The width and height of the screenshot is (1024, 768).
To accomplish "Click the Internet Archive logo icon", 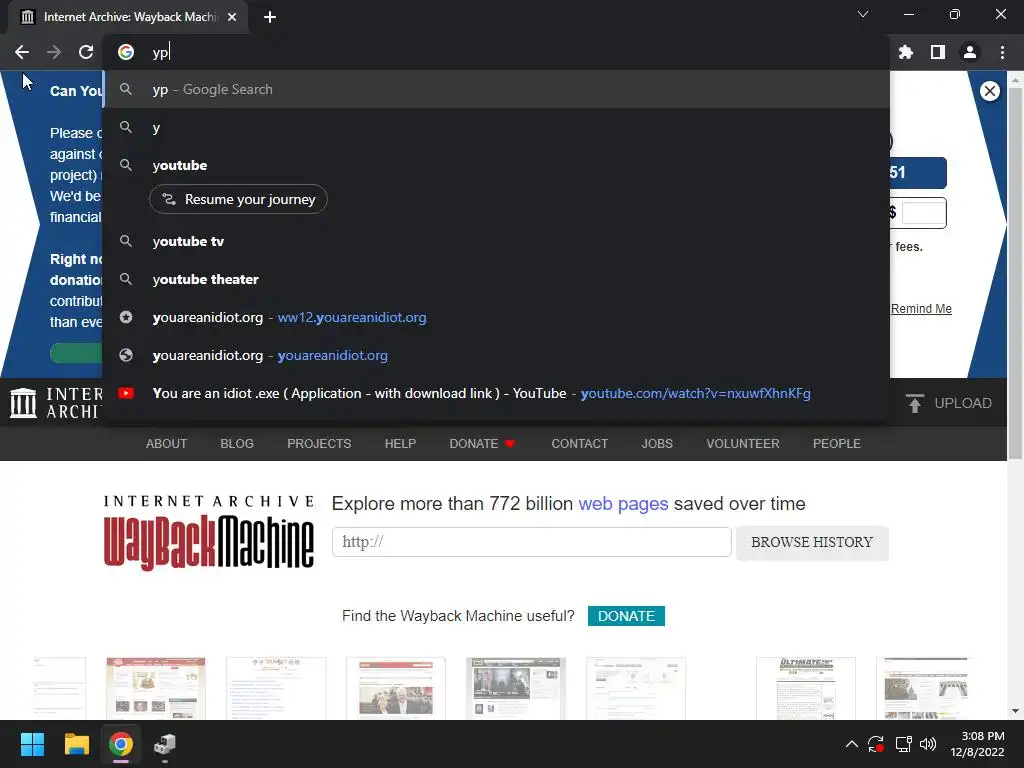I will pos(24,402).
